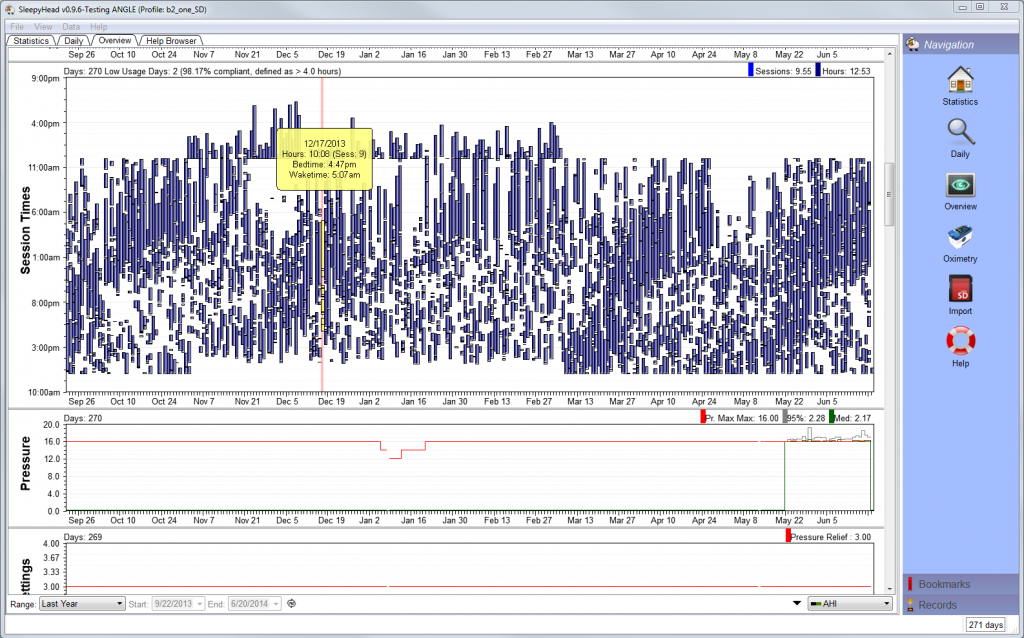
Task: Open the Daily magnifying glass icon
Action: coord(960,133)
